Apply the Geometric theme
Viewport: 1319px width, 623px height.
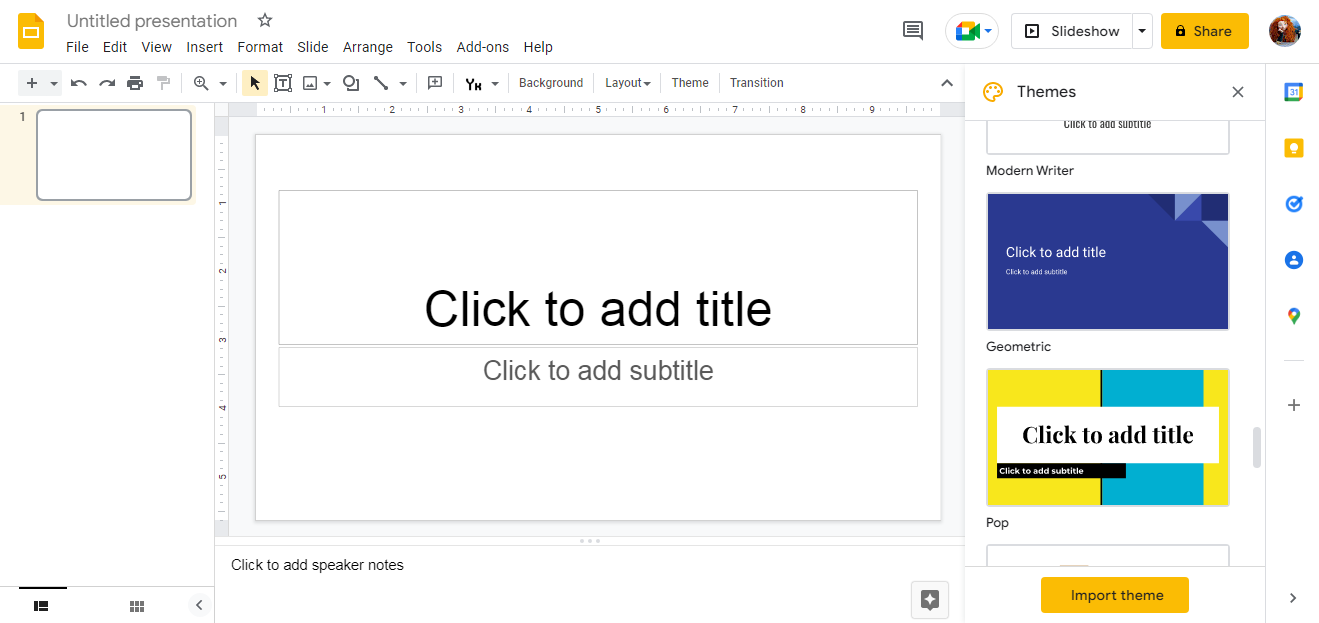point(1108,261)
